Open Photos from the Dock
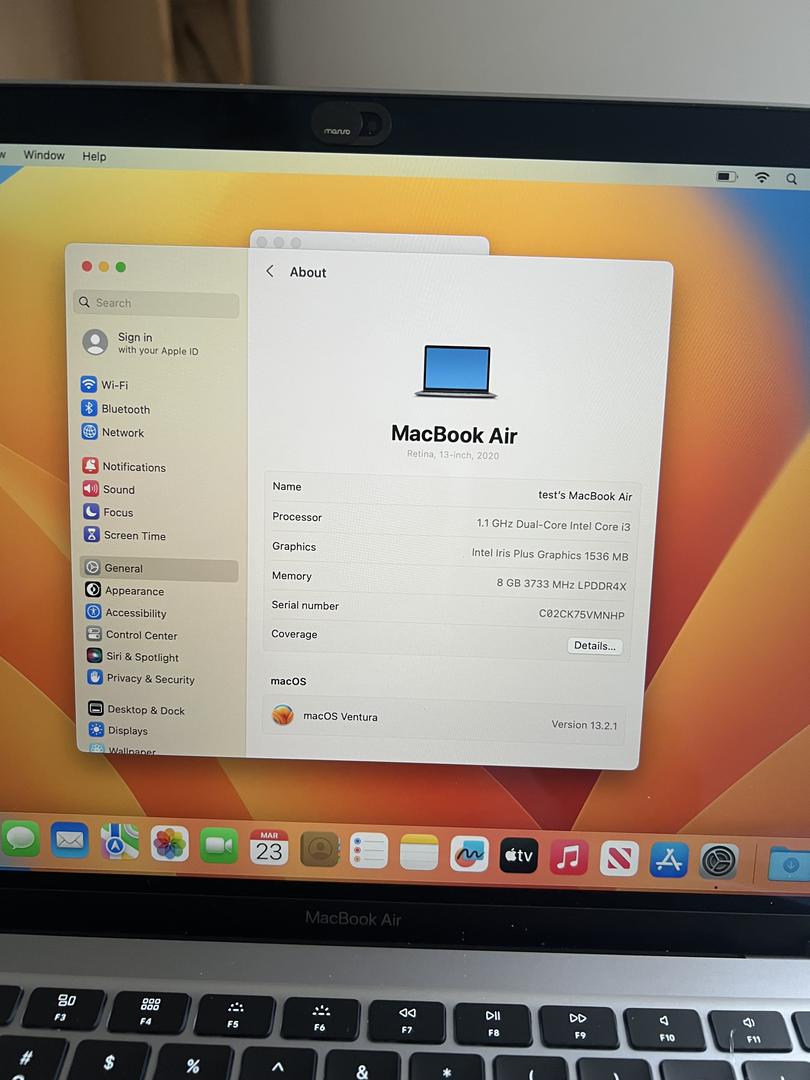The height and width of the screenshot is (1080, 810). [x=169, y=843]
